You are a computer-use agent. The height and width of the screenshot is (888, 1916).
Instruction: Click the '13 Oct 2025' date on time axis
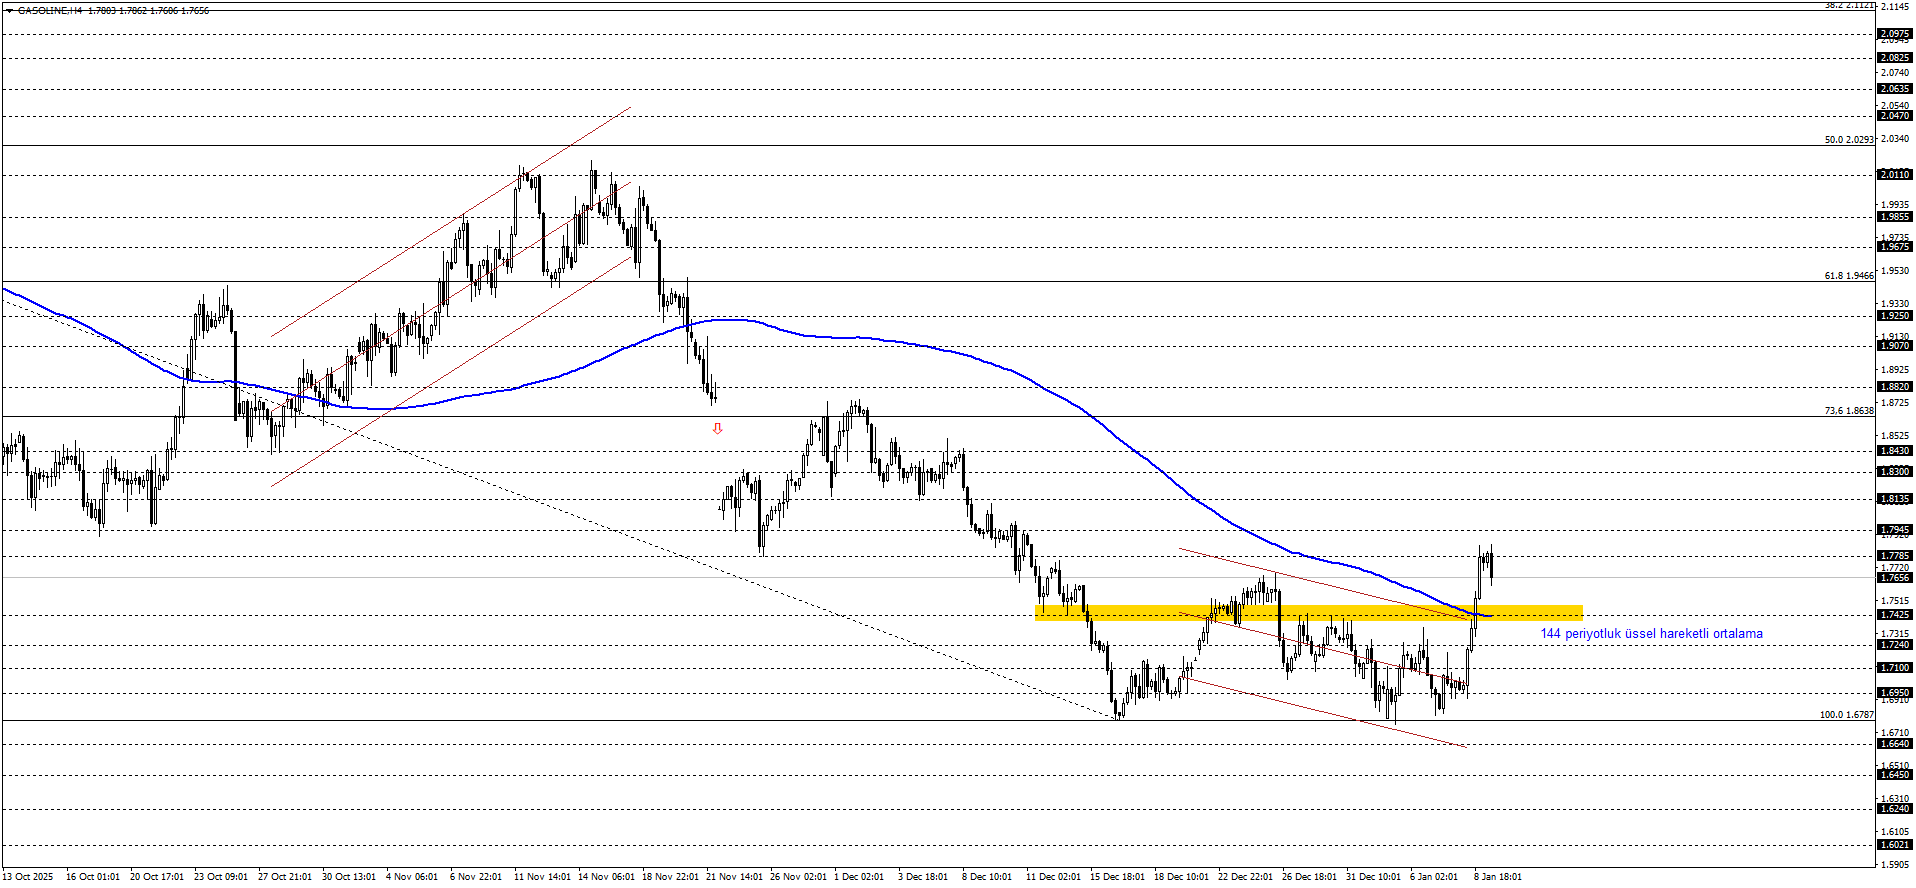coord(28,877)
